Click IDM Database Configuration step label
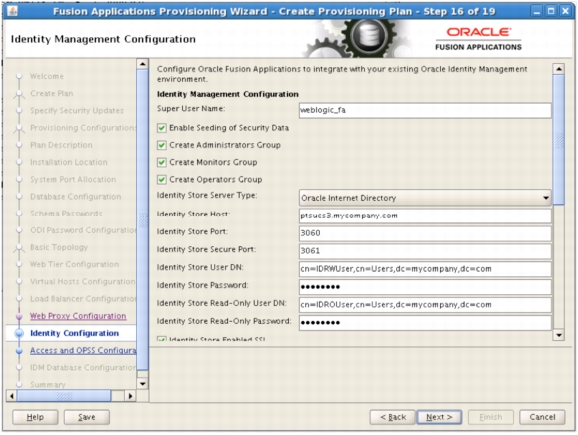 tap(83, 368)
